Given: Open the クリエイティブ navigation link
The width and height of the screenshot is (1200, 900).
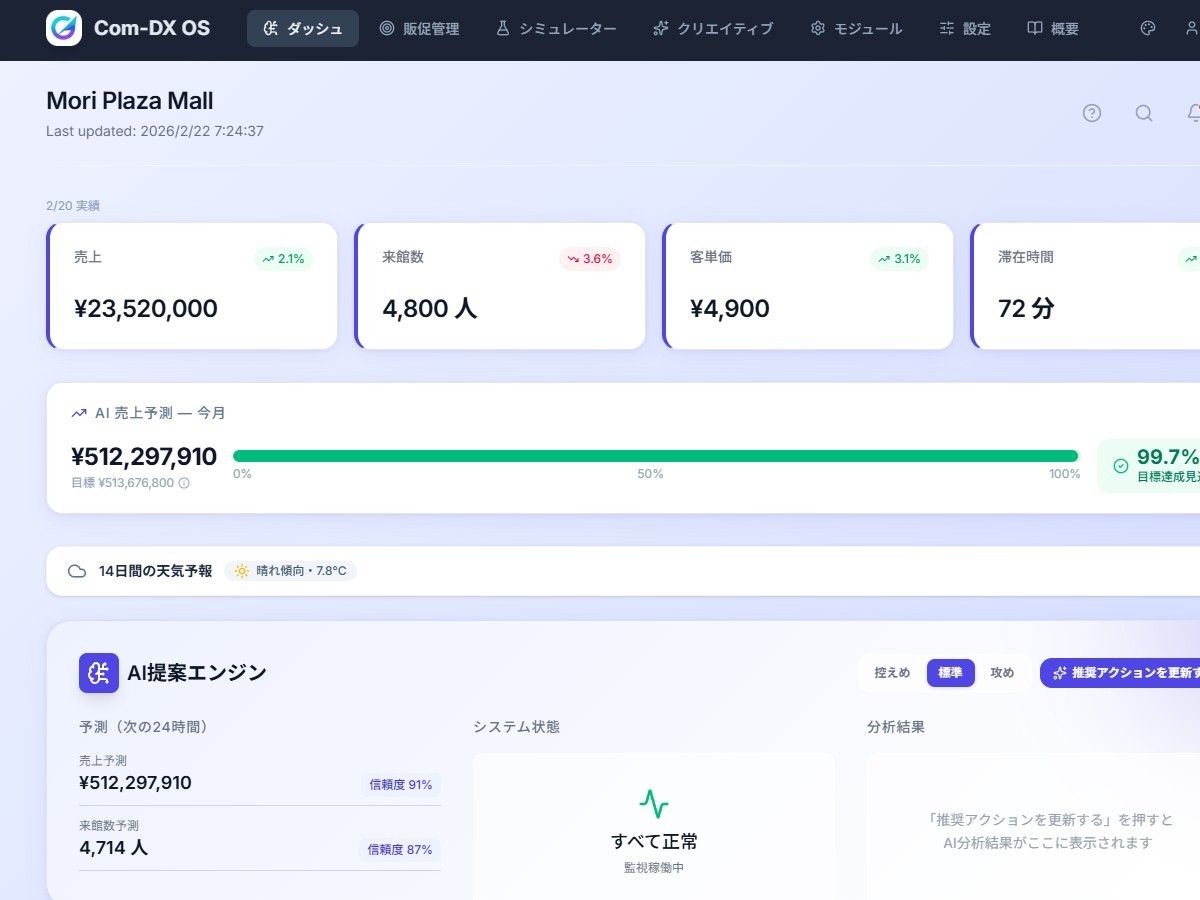Looking at the screenshot, I should [x=713, y=29].
